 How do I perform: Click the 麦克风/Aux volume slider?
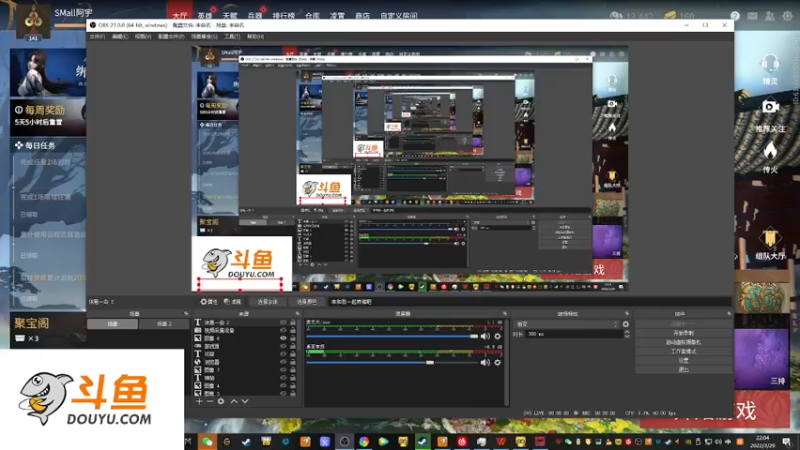point(392,336)
